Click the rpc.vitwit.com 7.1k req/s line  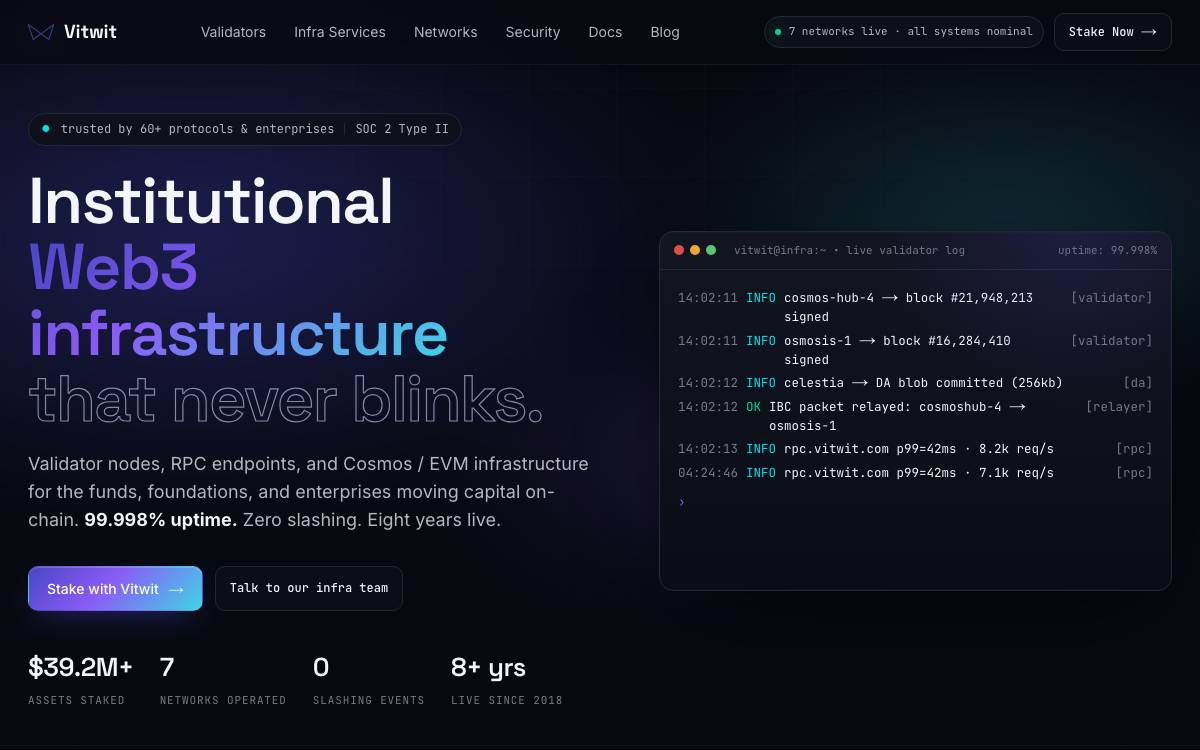pyautogui.click(x=915, y=473)
